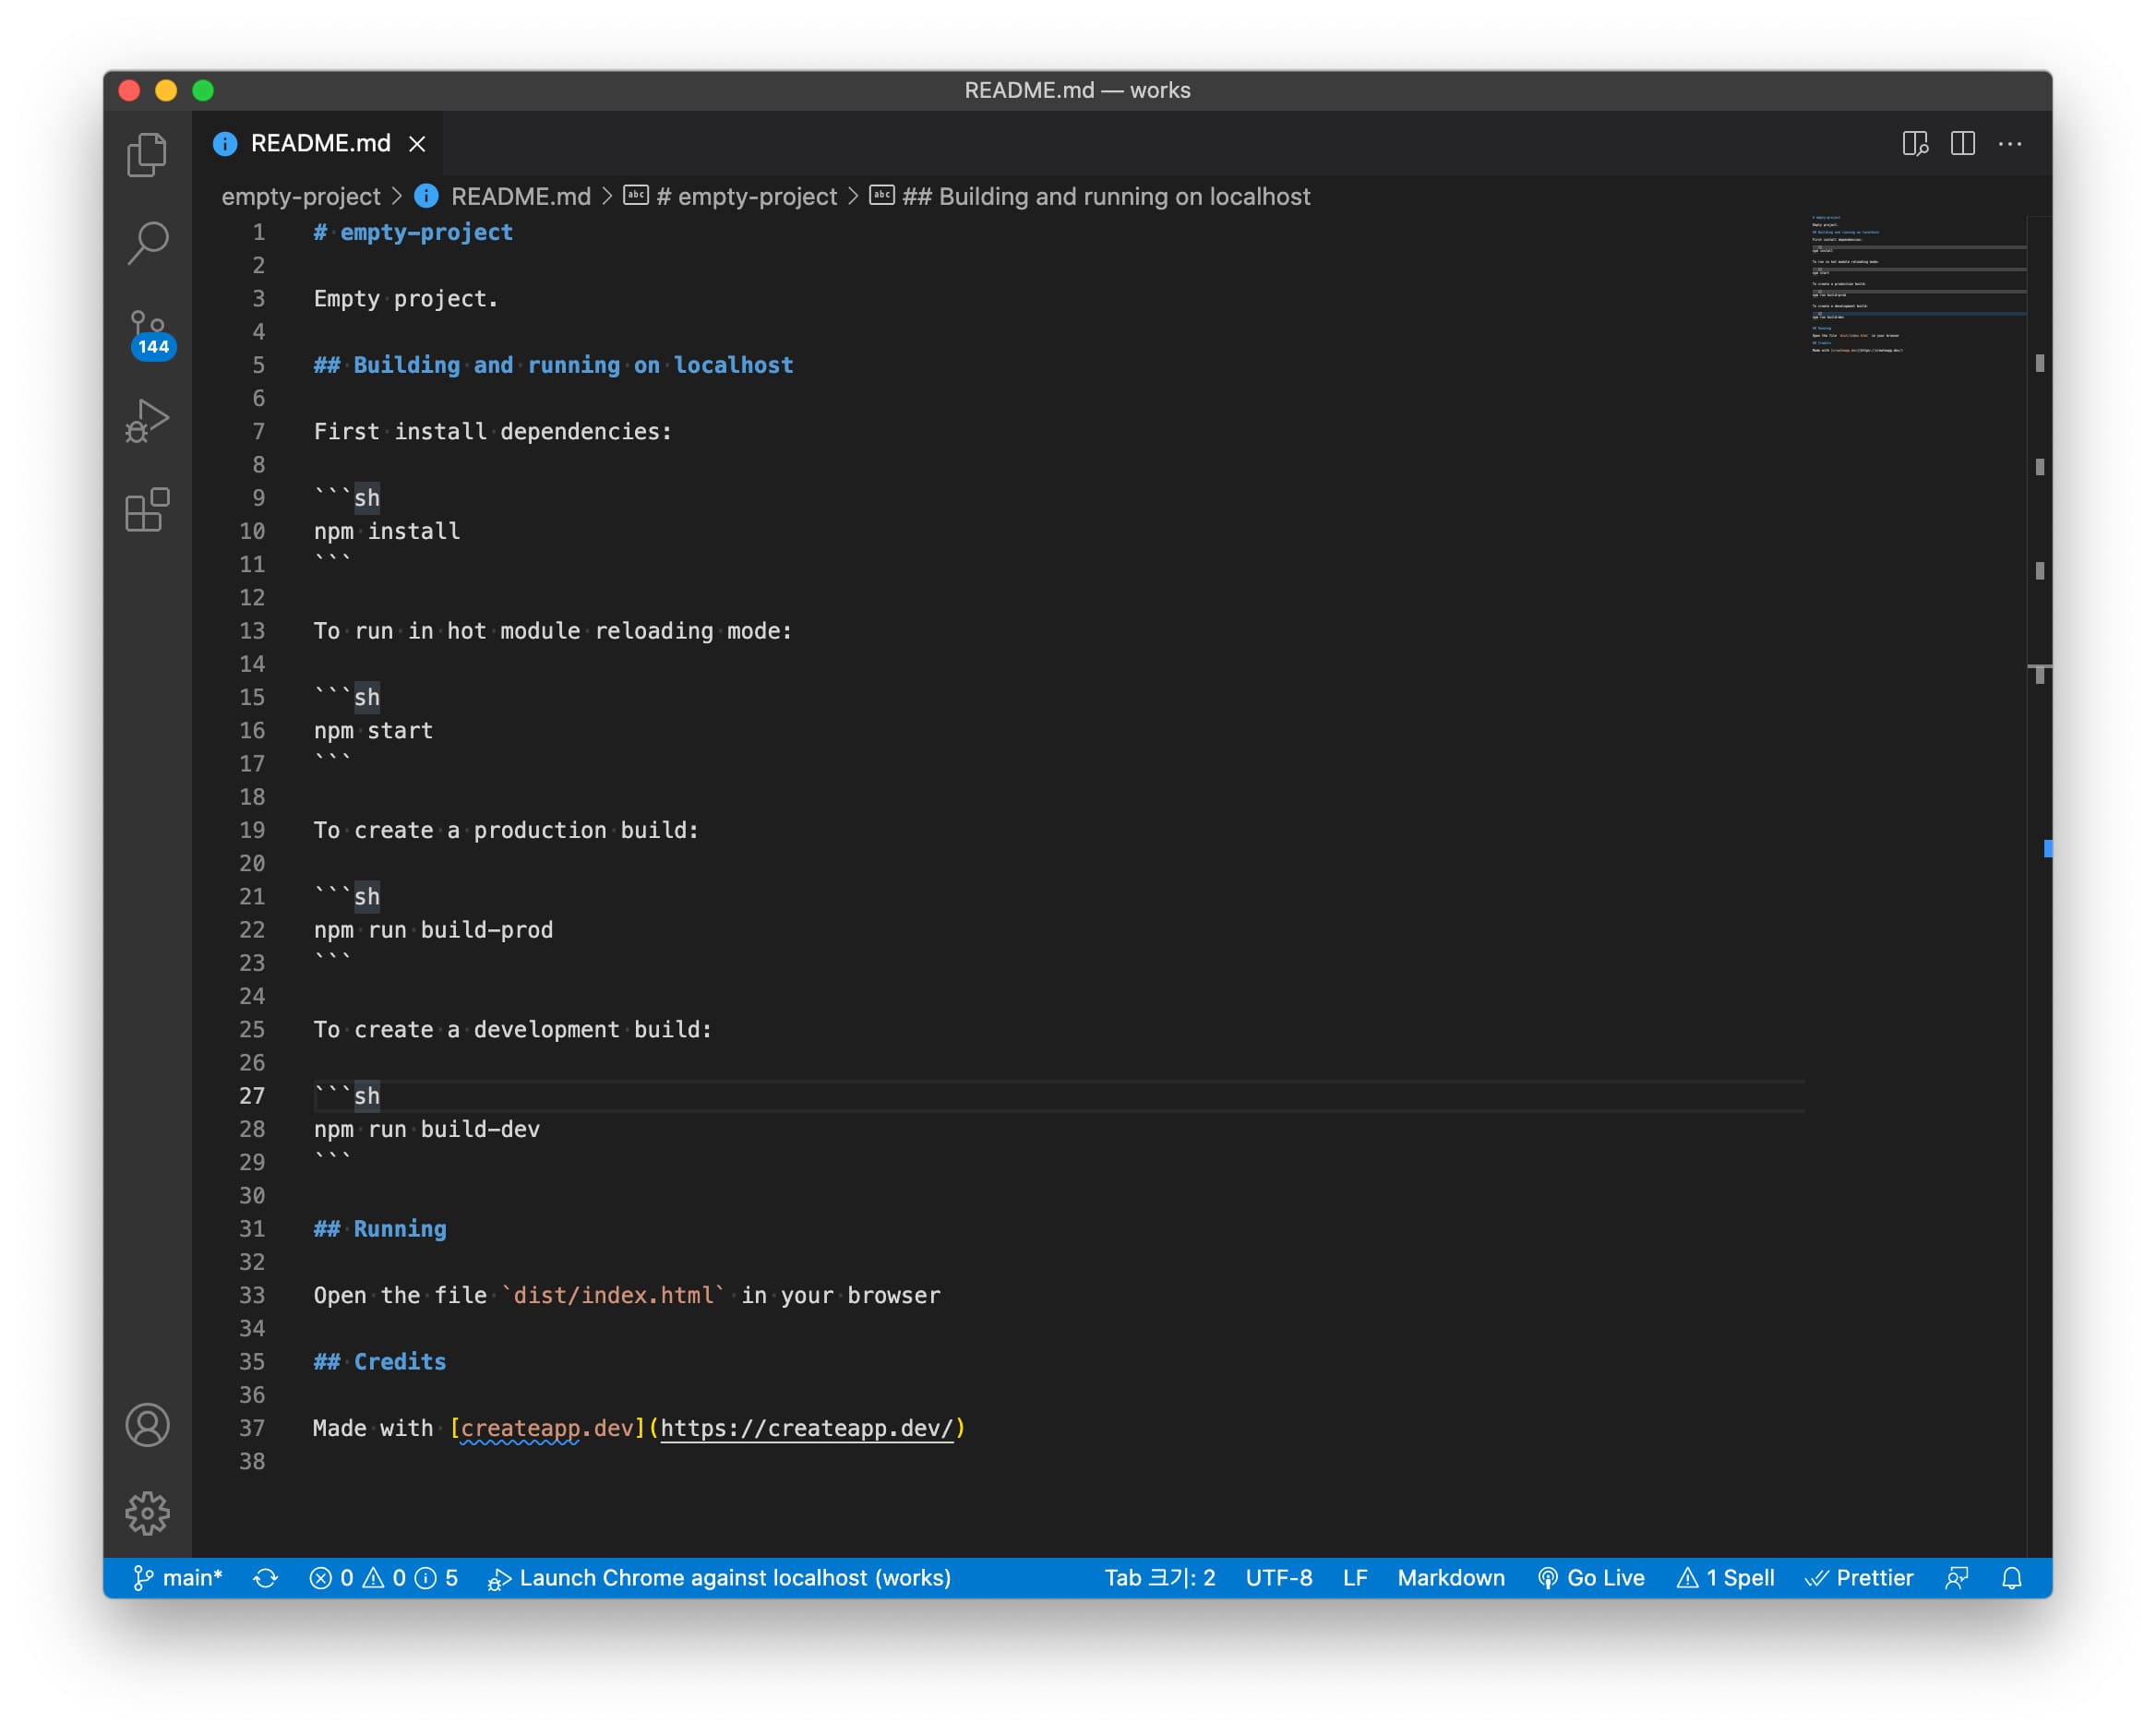
Task: Open the Extensions view icon
Action: click(x=147, y=510)
